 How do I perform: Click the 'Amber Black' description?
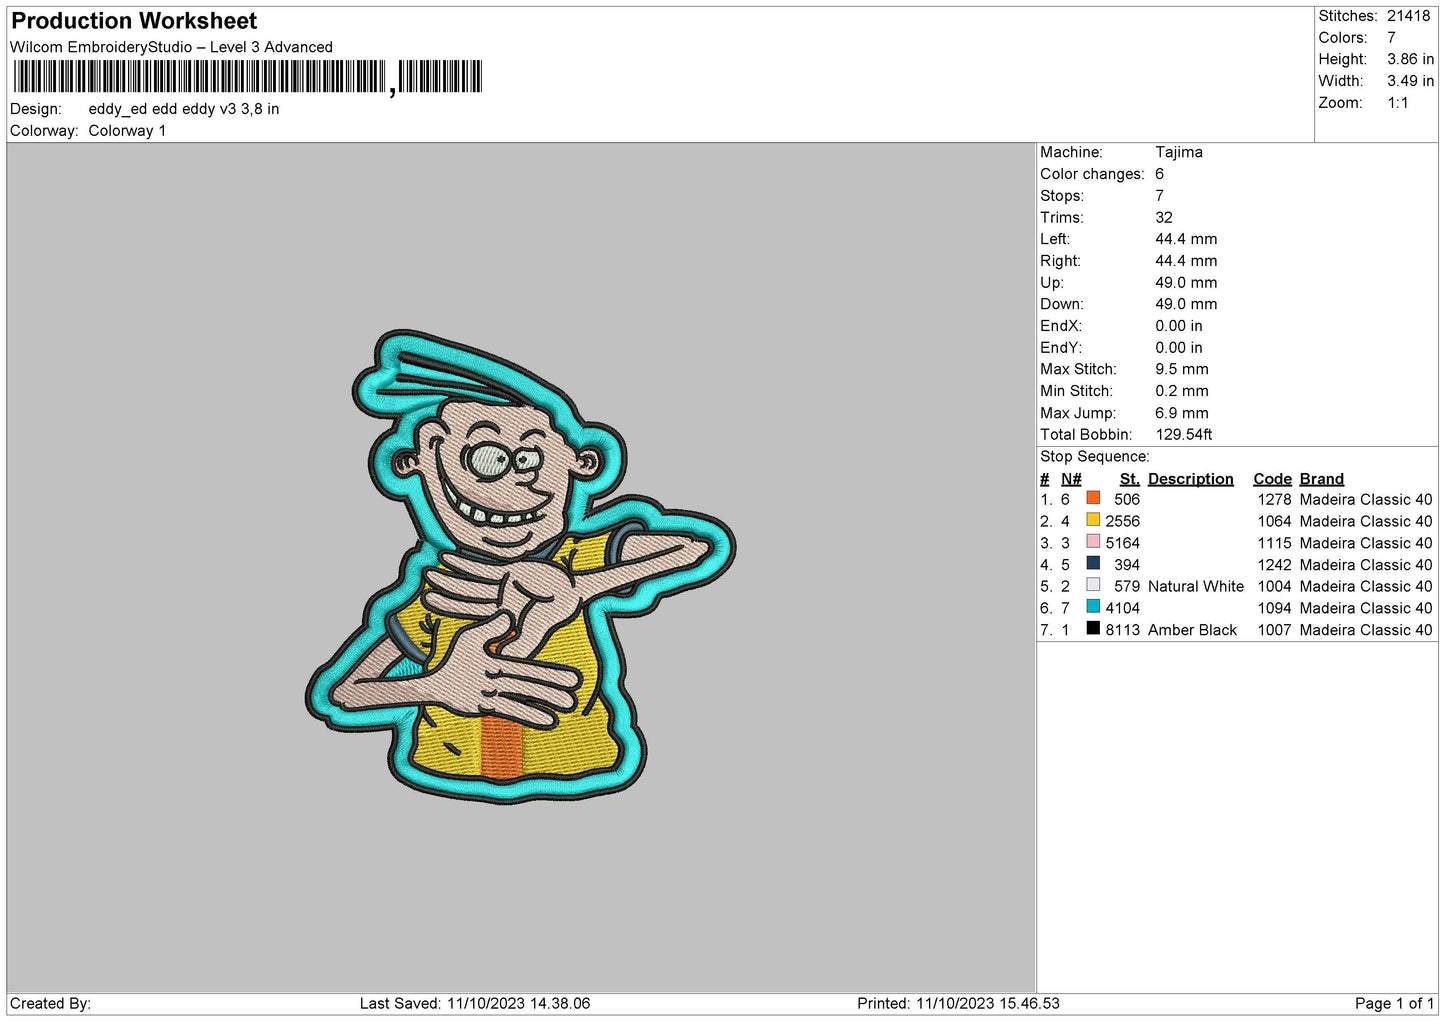pos(1193,630)
